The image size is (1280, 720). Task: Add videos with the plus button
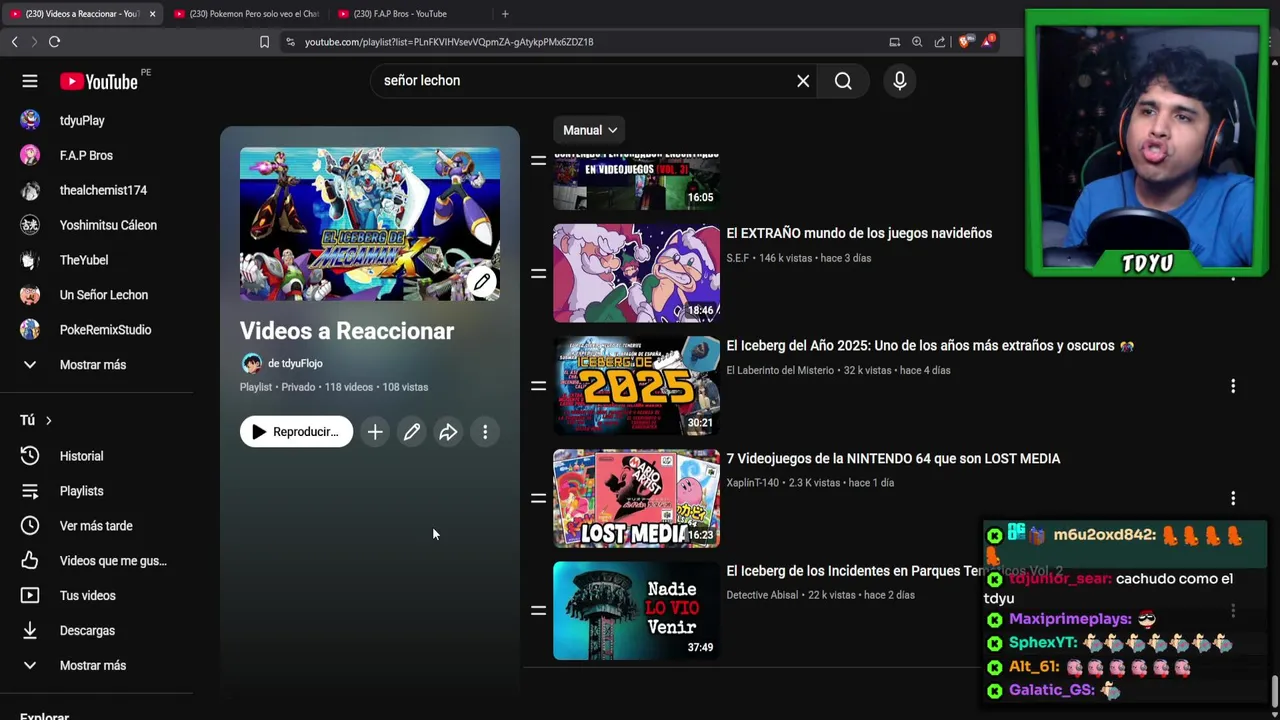tap(375, 432)
